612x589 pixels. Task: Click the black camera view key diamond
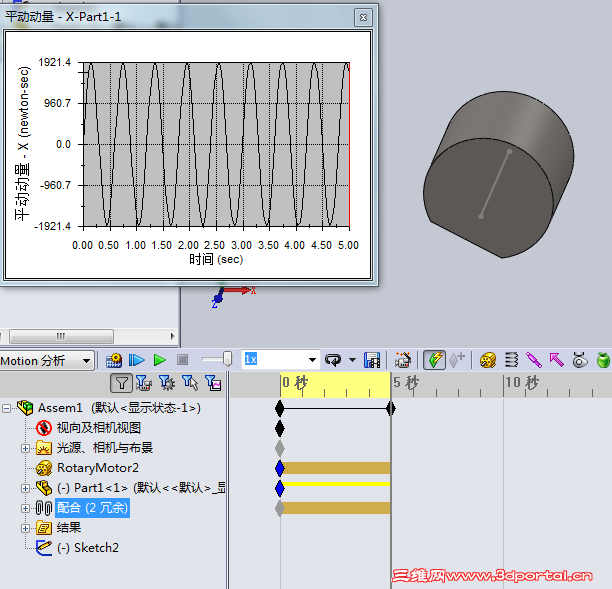279,428
